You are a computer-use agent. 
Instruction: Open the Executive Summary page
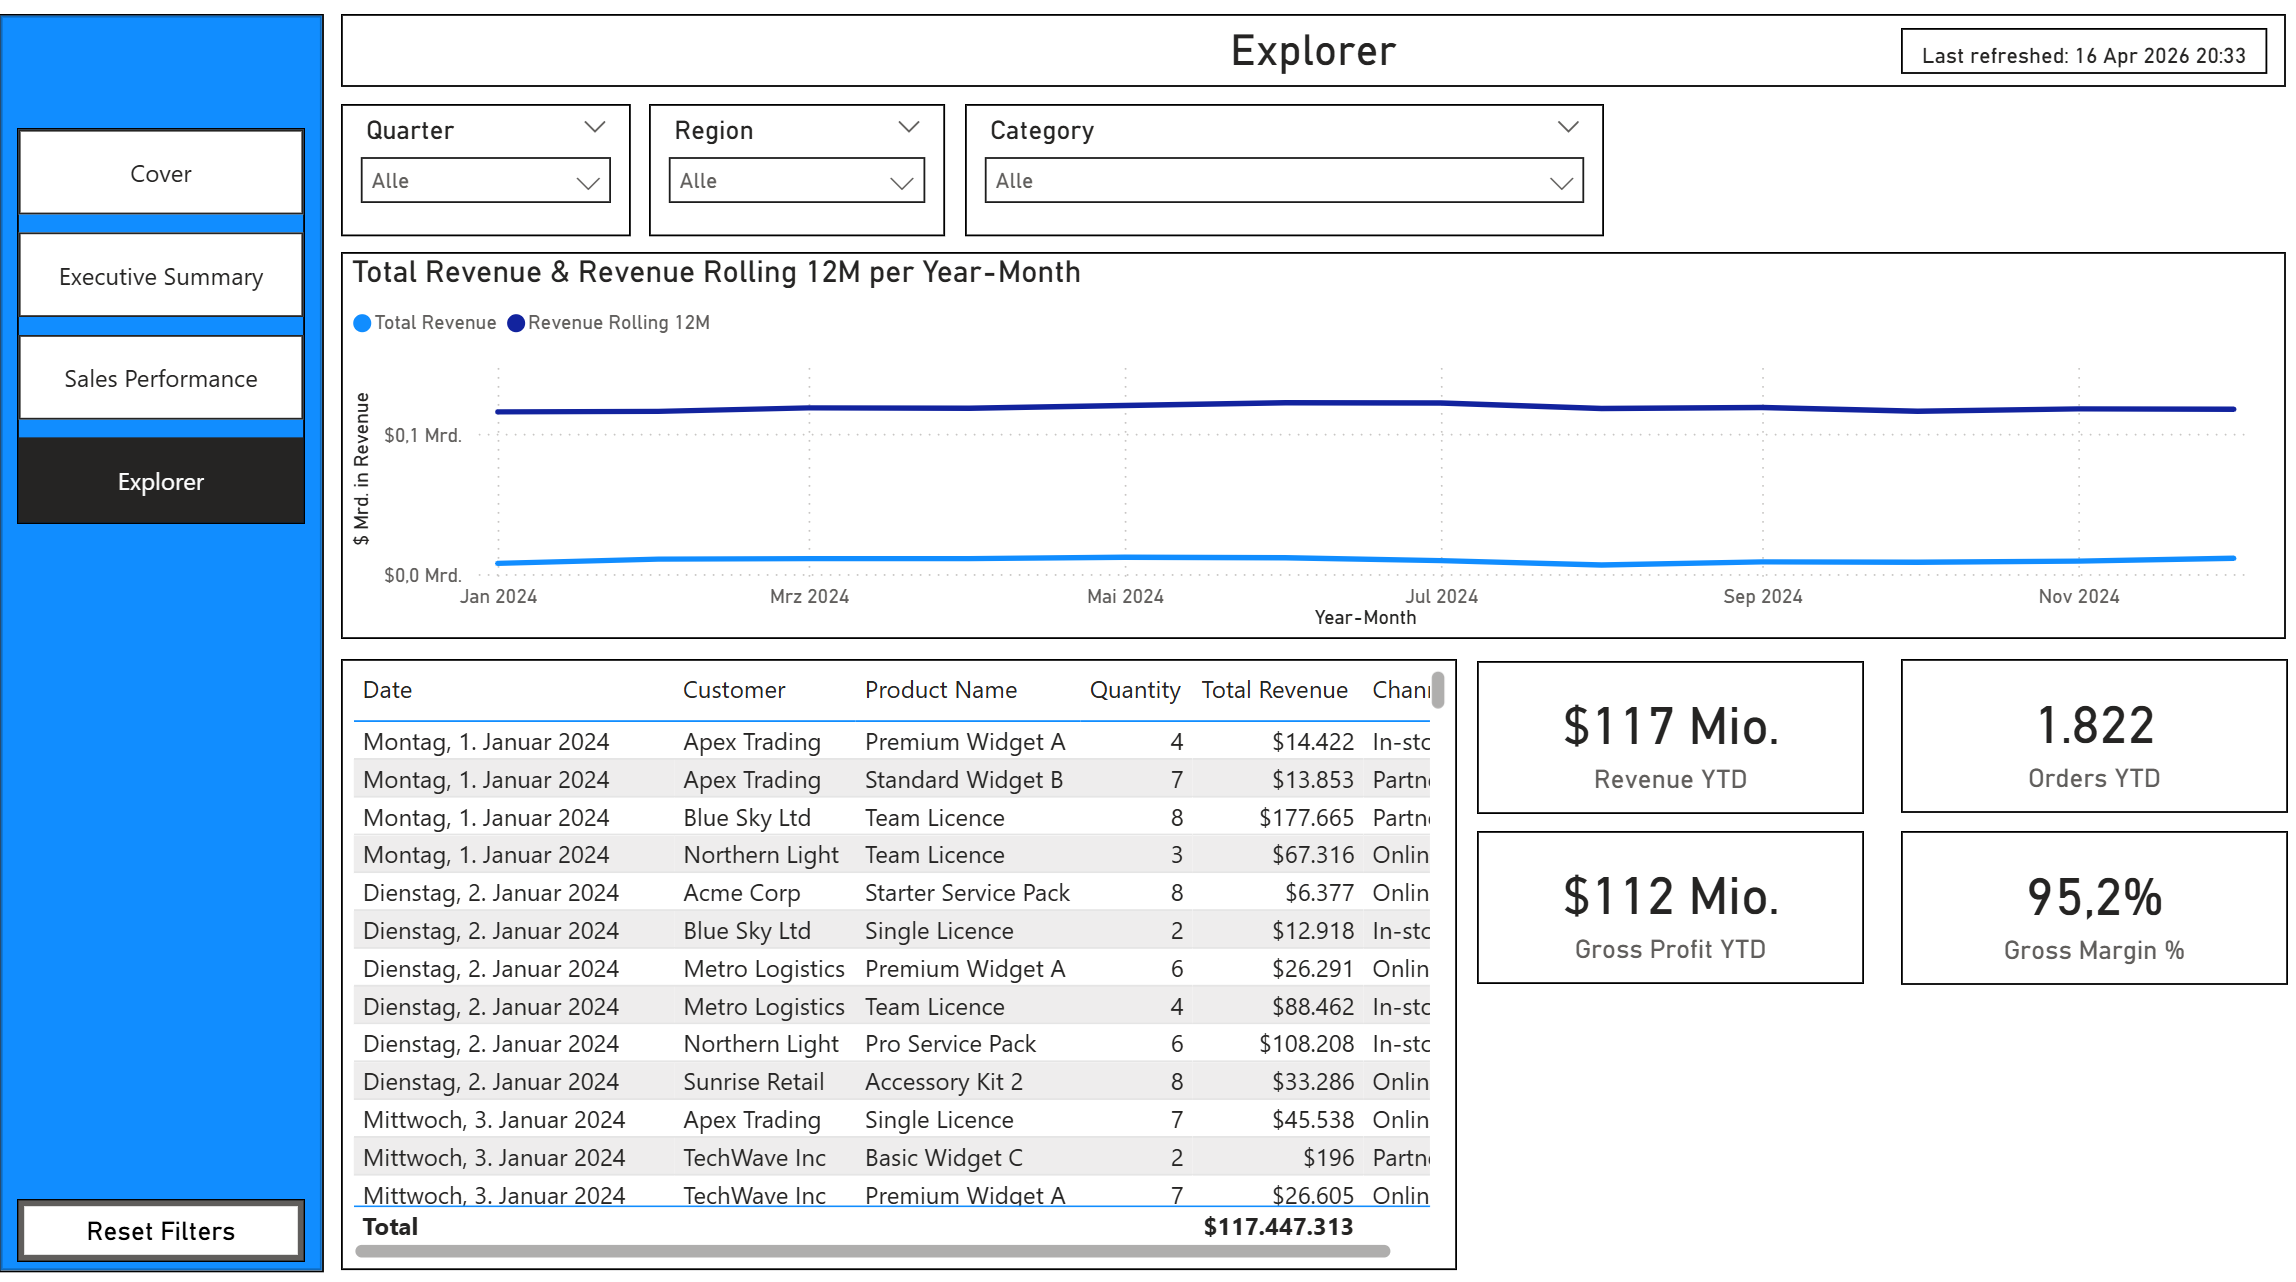point(161,277)
